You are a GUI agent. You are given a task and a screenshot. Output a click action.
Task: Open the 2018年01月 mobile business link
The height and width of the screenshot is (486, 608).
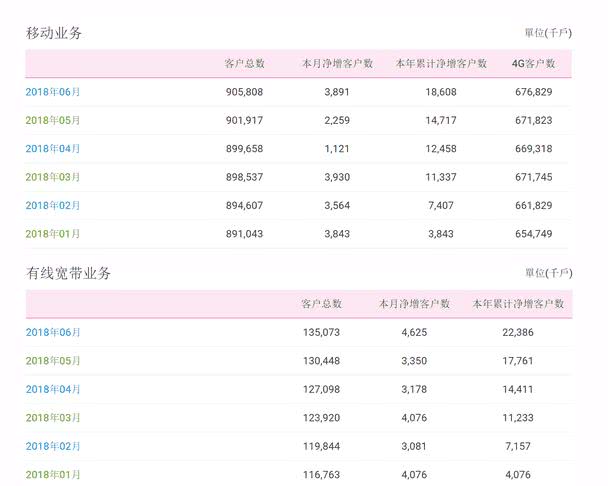[53, 234]
